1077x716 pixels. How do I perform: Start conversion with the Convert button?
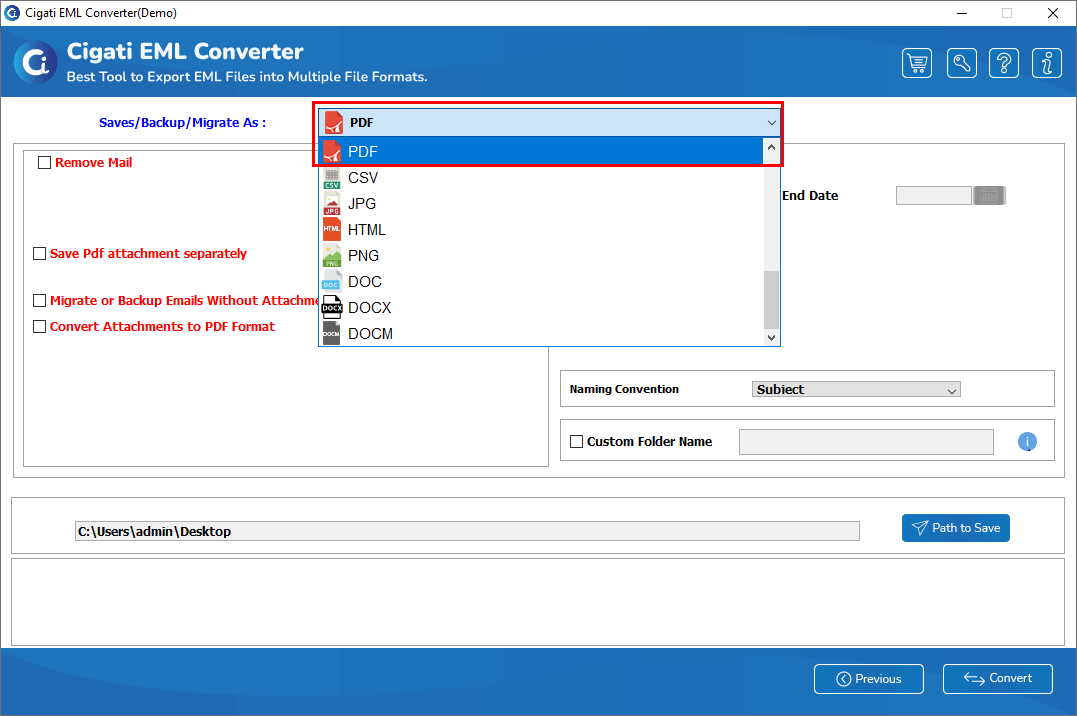[997, 679]
